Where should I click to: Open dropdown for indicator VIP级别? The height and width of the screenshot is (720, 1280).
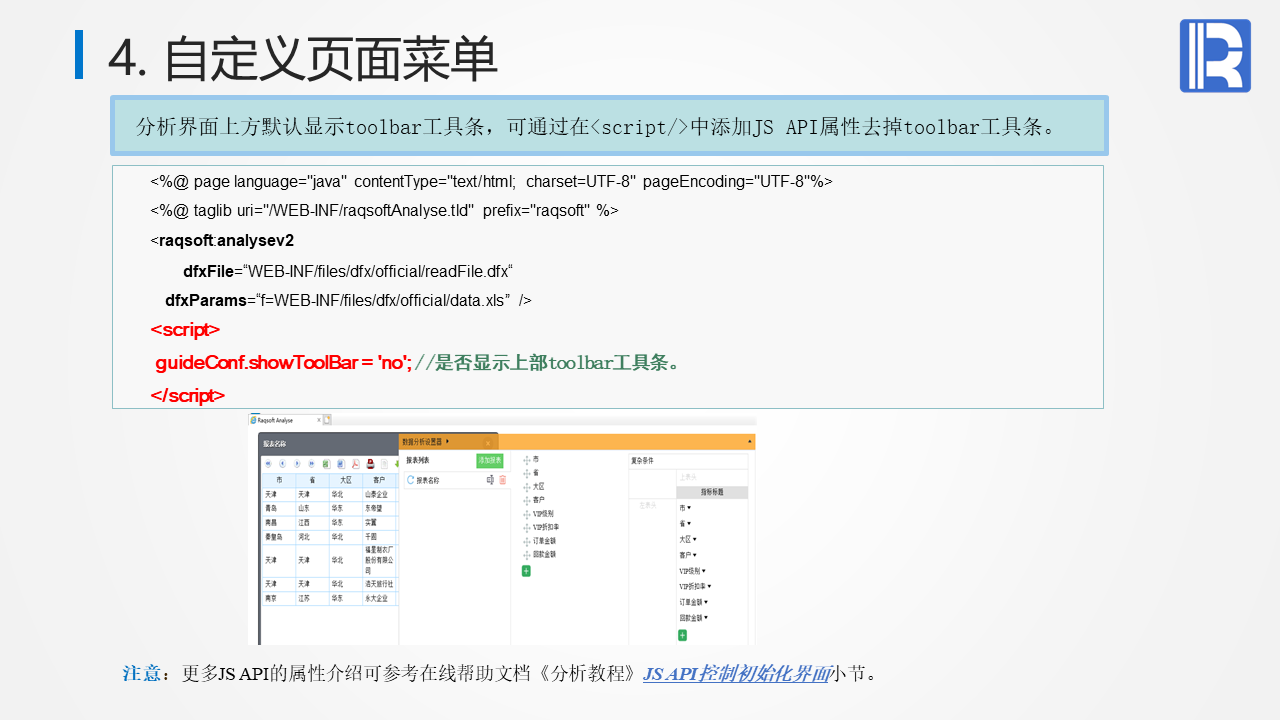(x=704, y=571)
